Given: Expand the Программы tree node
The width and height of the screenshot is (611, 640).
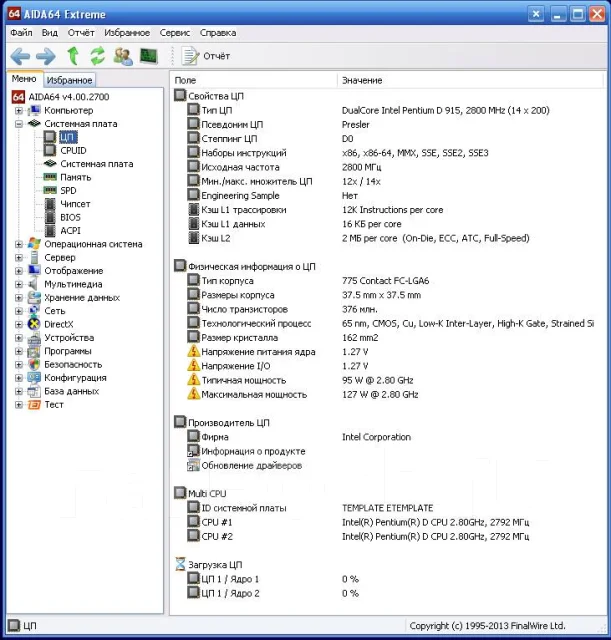Looking at the screenshot, I should 19,351.
